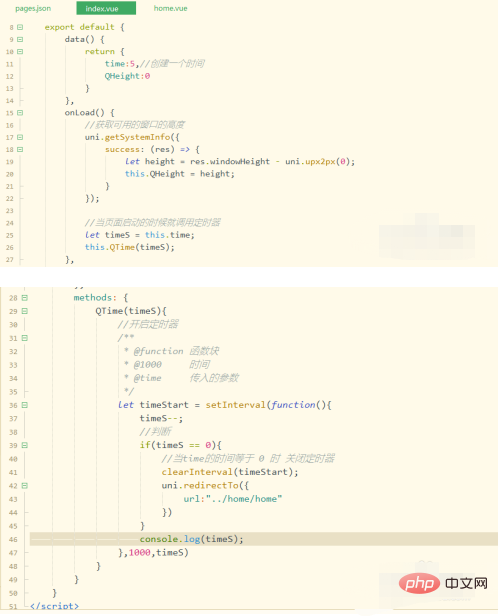Toggle fold marker for return block line 10

(20, 51)
